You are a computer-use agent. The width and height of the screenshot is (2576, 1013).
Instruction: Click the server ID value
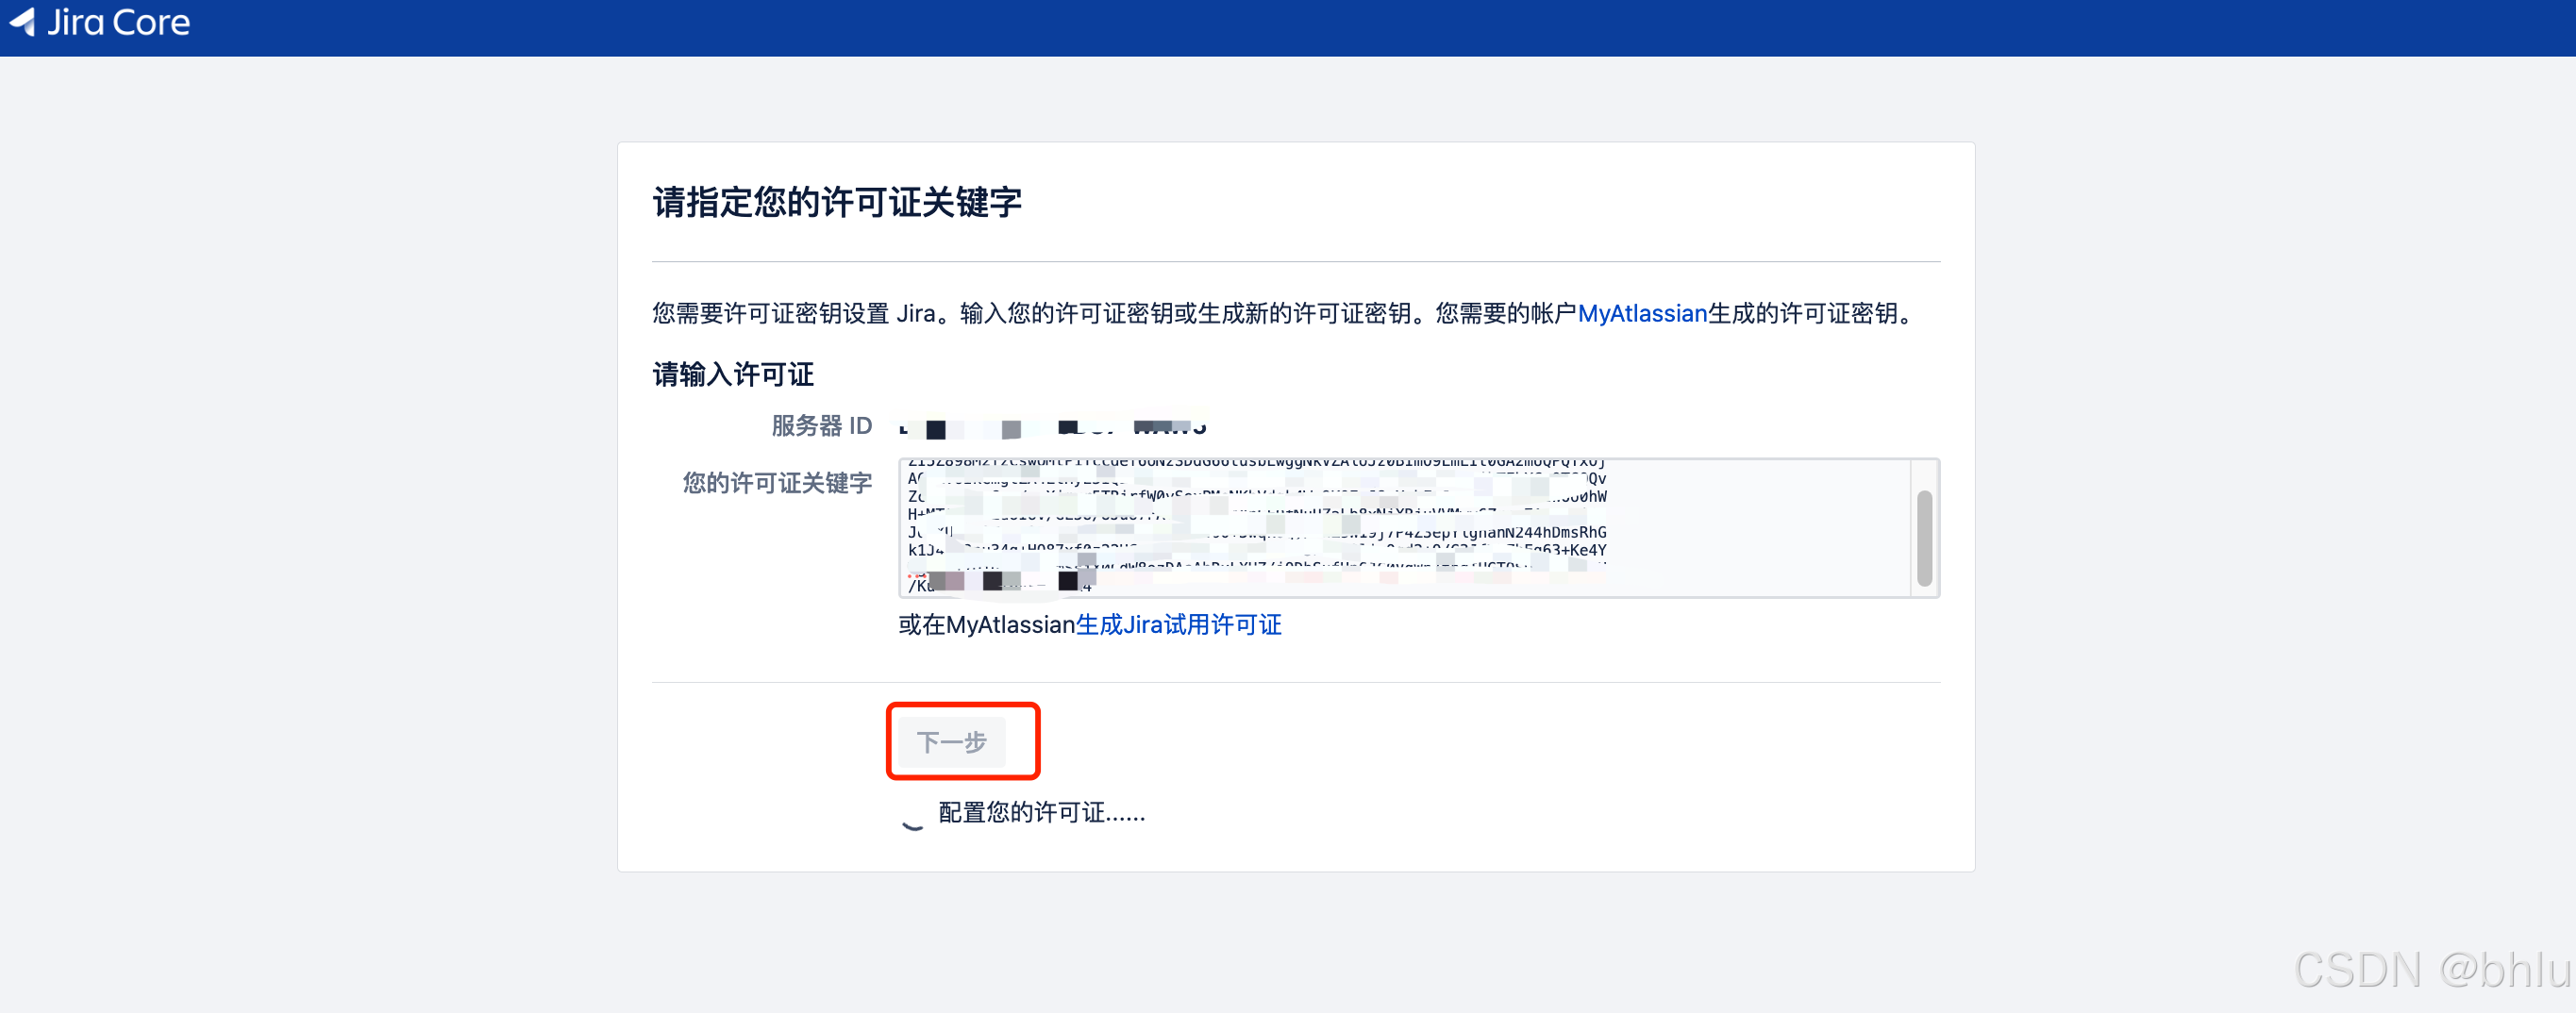(1053, 428)
